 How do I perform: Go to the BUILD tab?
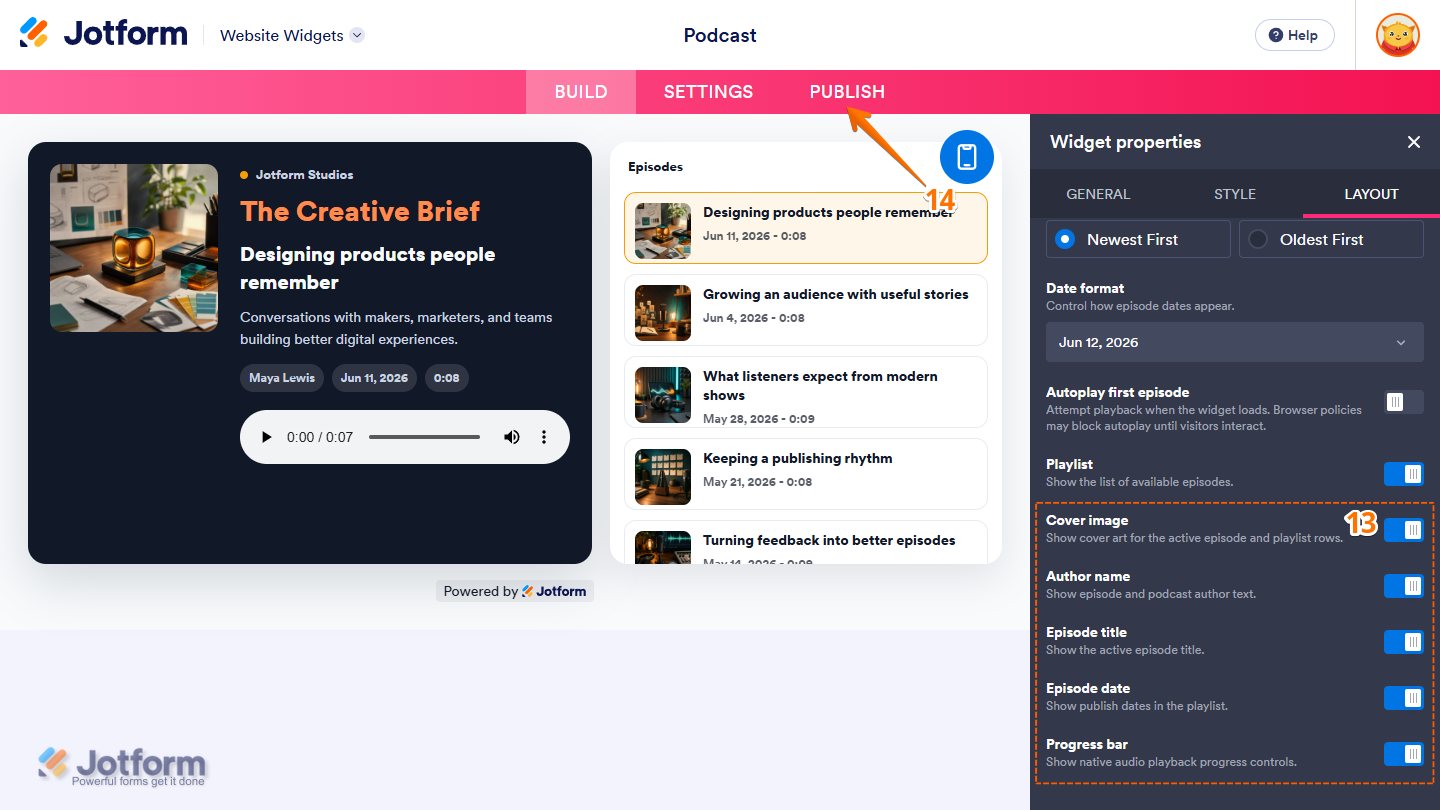(581, 92)
